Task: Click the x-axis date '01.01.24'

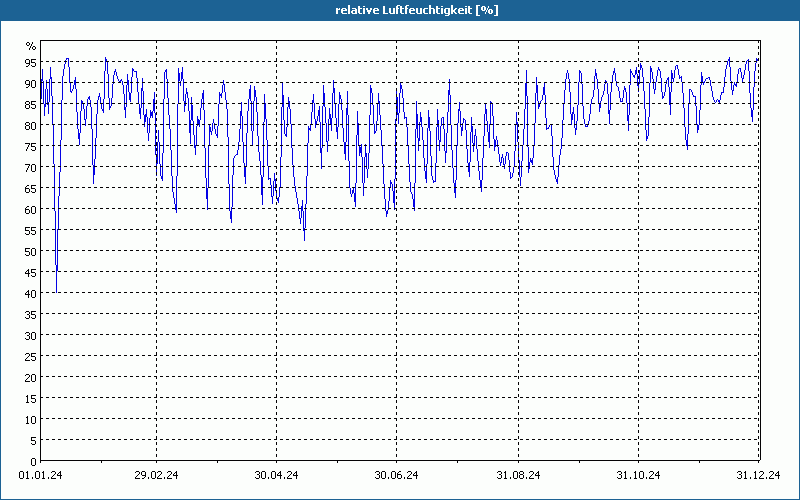Action: 40,475
